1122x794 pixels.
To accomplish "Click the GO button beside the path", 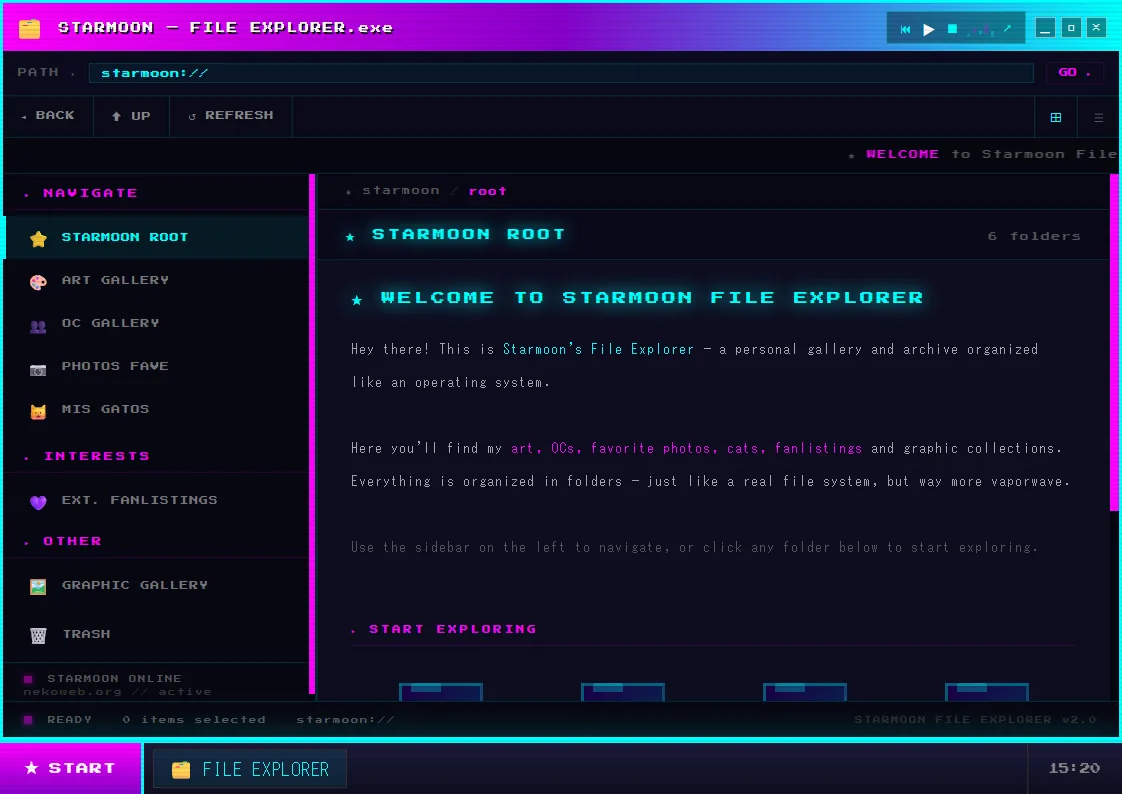I will click(x=1074, y=72).
